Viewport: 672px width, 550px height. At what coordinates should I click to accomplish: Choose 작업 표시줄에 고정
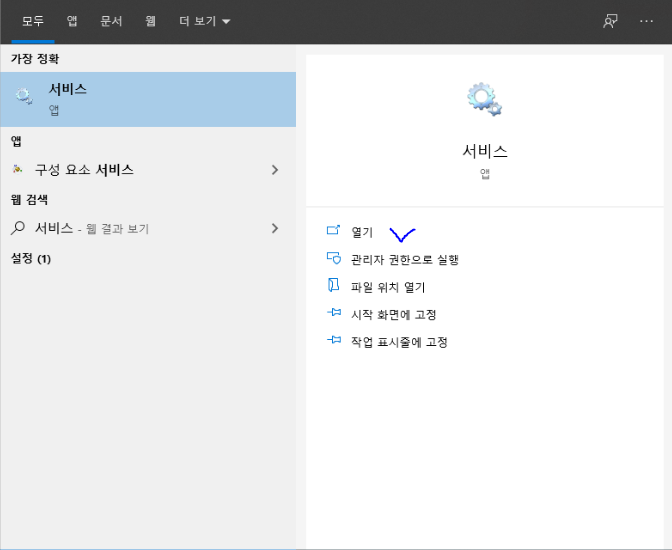tap(399, 342)
